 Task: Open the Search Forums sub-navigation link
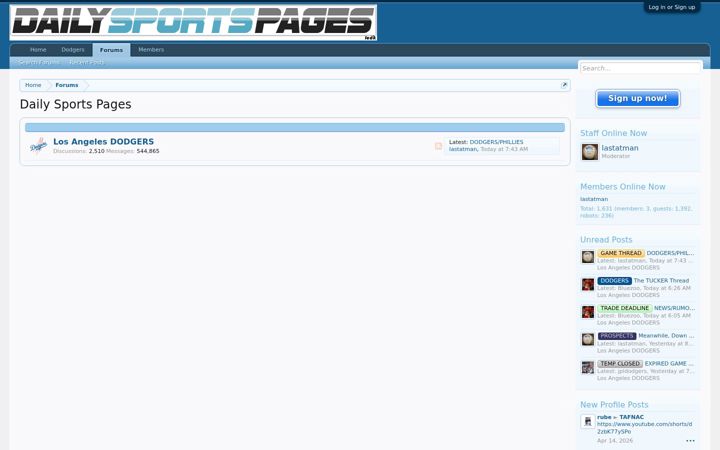39,62
